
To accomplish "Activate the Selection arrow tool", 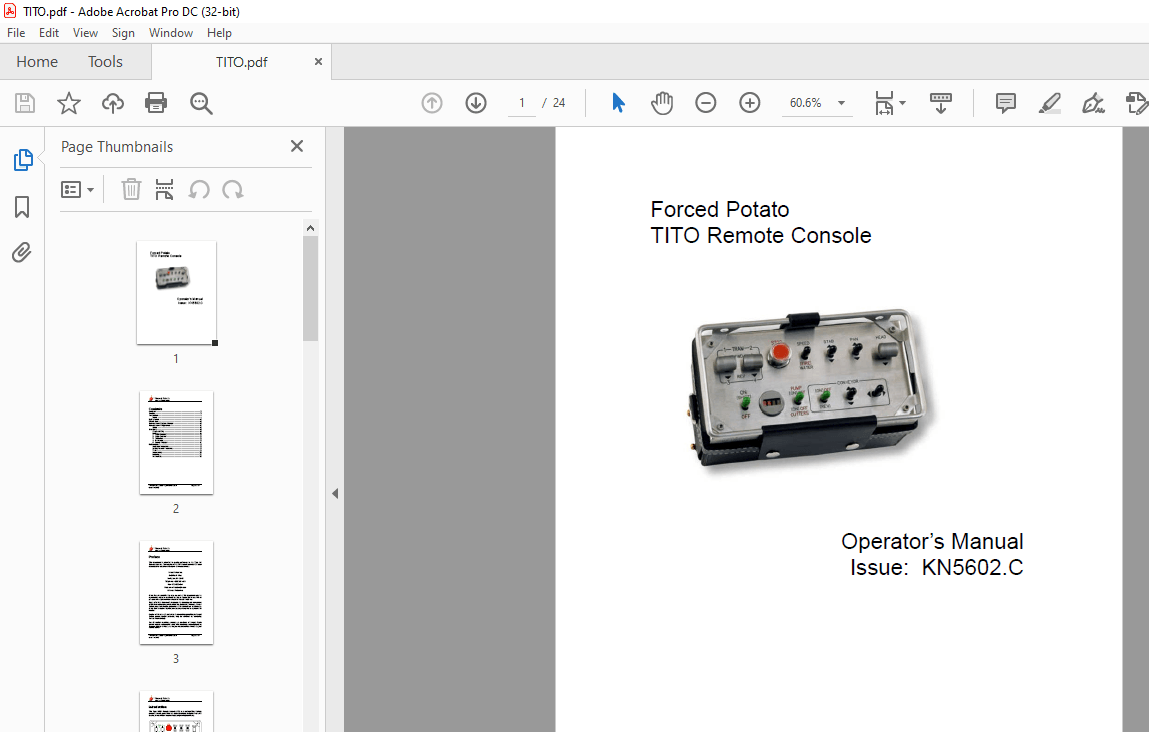I will point(618,102).
